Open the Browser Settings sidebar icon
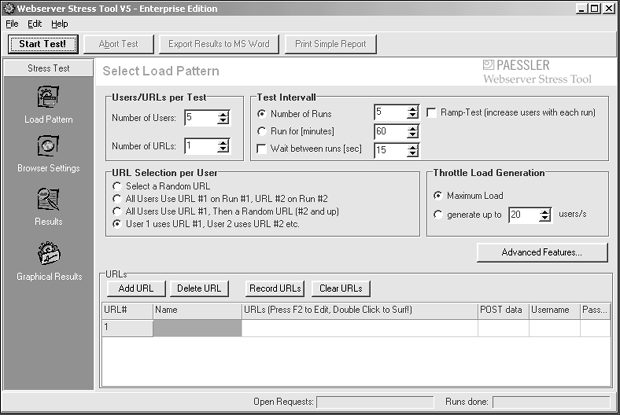 tap(48, 148)
